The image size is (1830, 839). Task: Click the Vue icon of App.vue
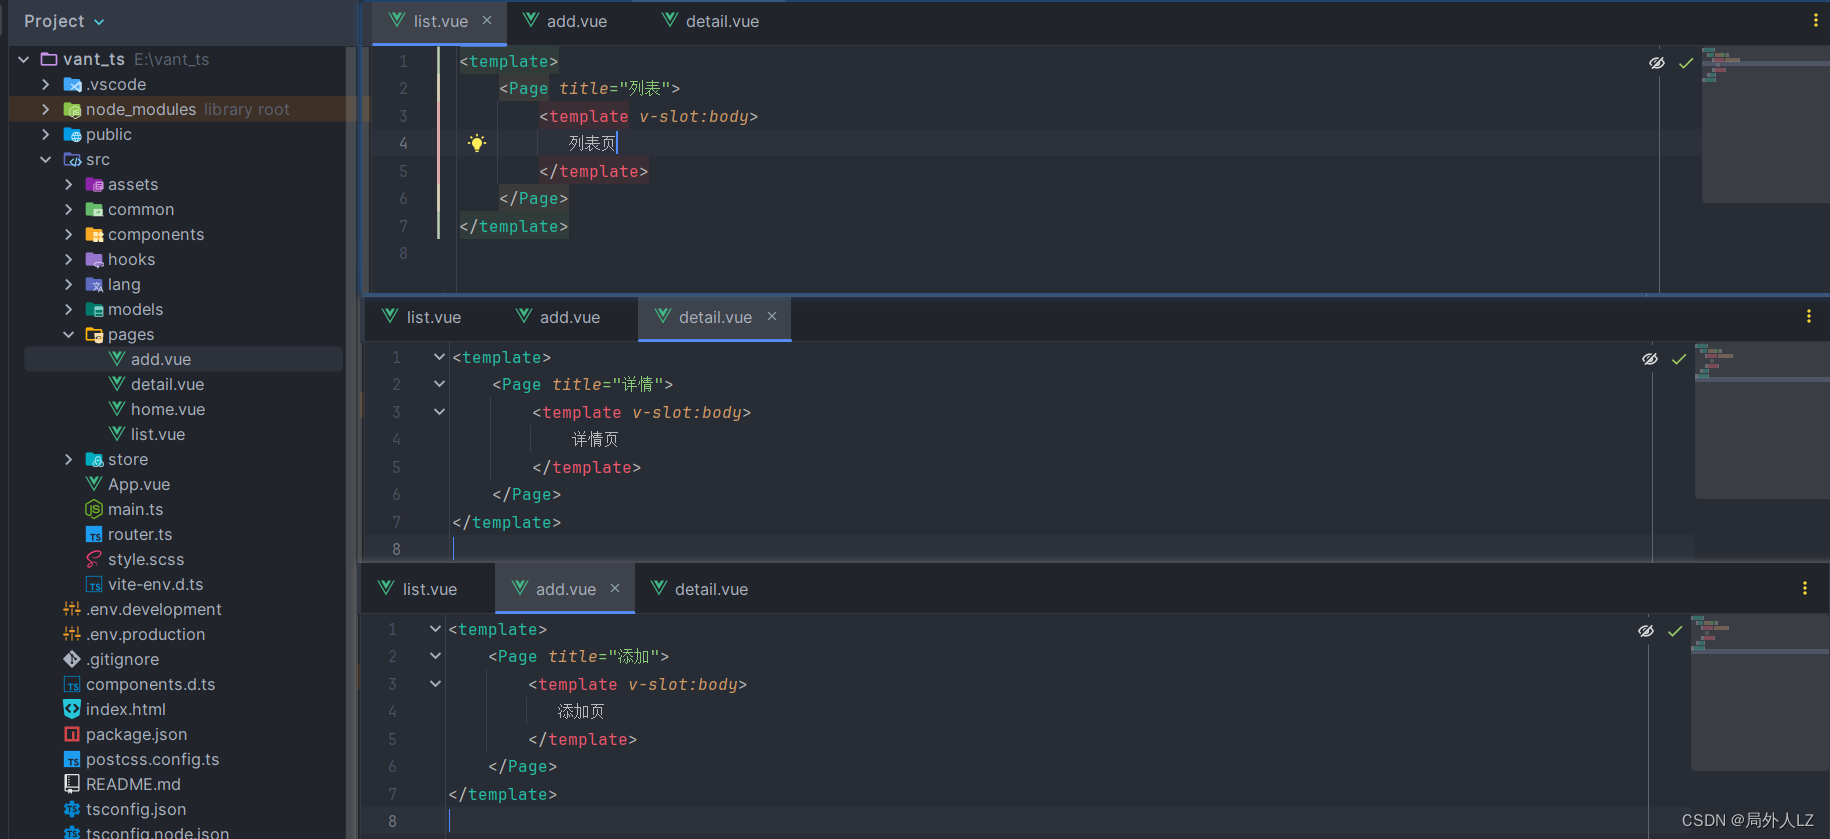click(x=94, y=484)
